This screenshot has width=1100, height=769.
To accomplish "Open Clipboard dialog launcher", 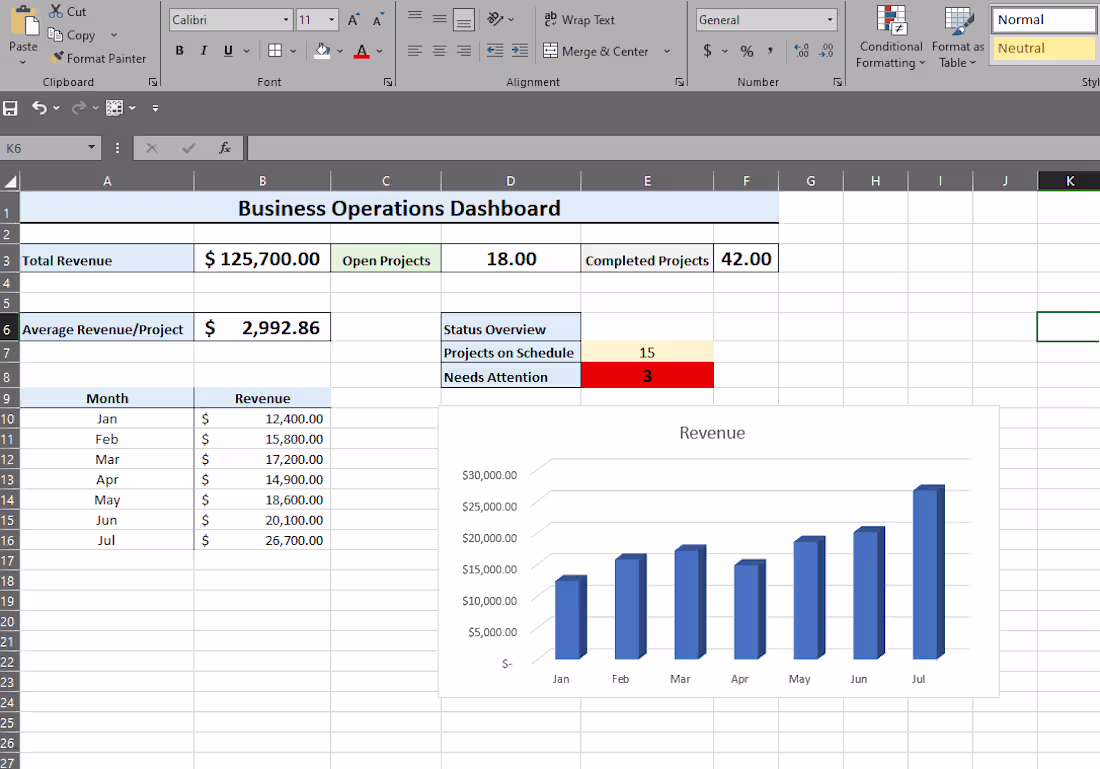I will [153, 82].
